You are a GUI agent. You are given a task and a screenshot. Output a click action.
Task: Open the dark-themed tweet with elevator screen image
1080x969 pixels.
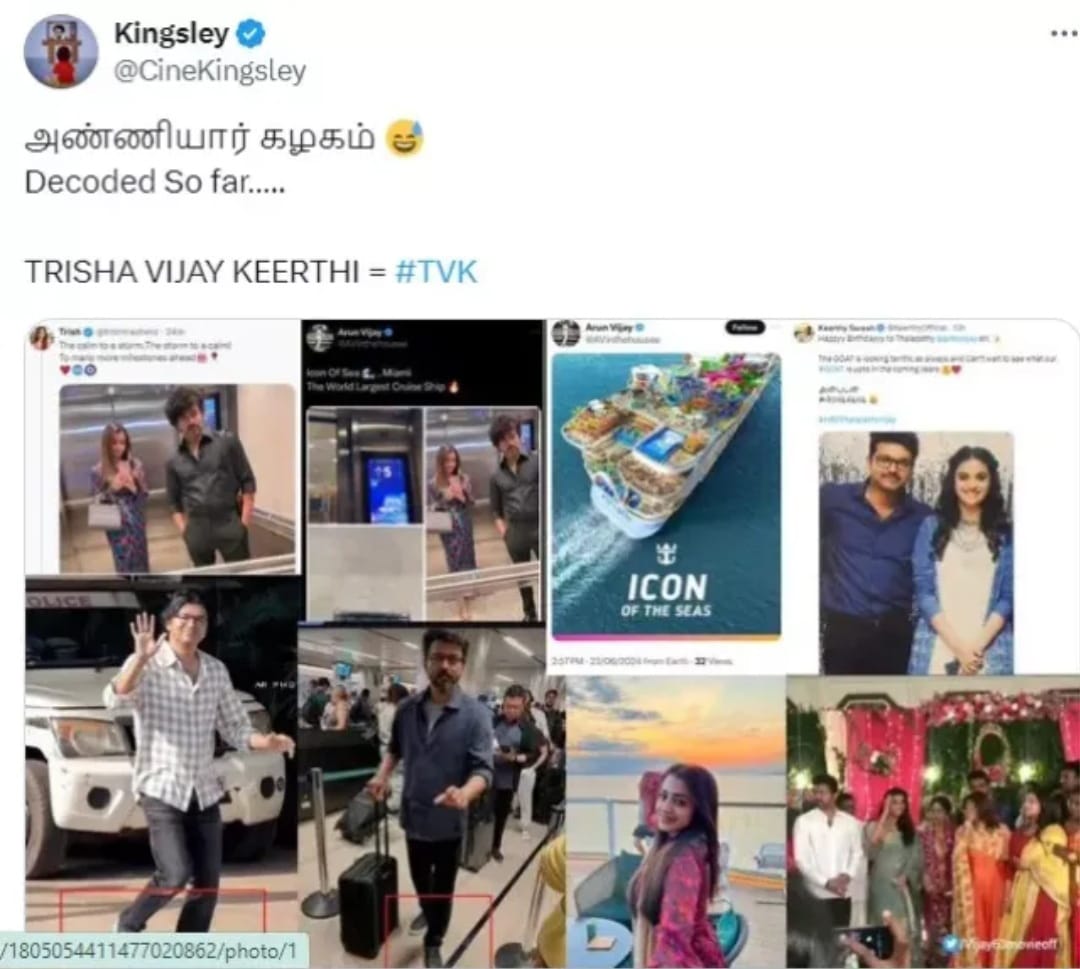pyautogui.click(x=423, y=470)
